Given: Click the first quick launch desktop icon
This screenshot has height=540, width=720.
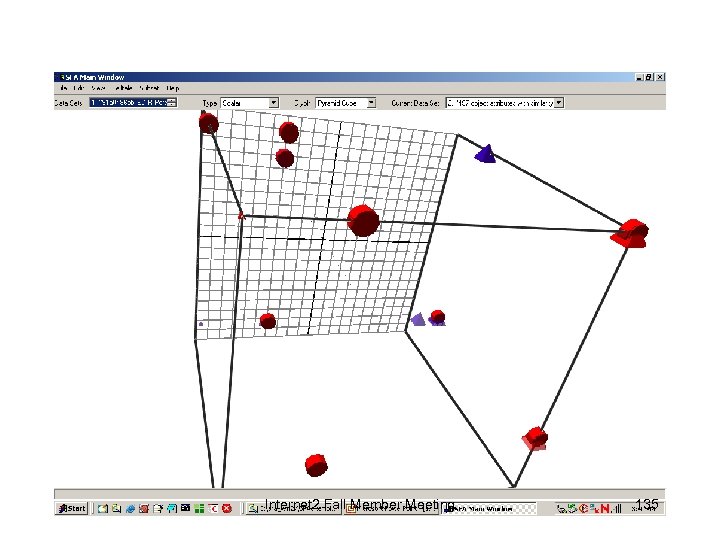Looking at the screenshot, I should tap(103, 508).
